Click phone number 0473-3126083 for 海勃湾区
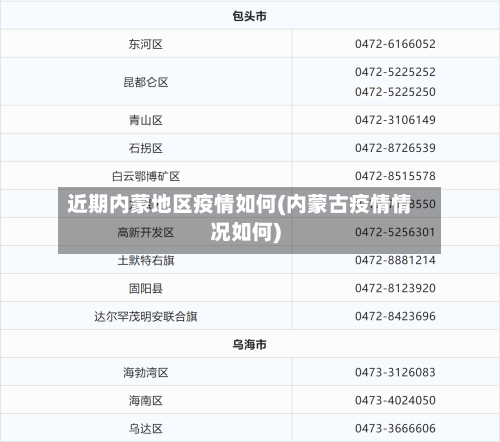 click(395, 372)
